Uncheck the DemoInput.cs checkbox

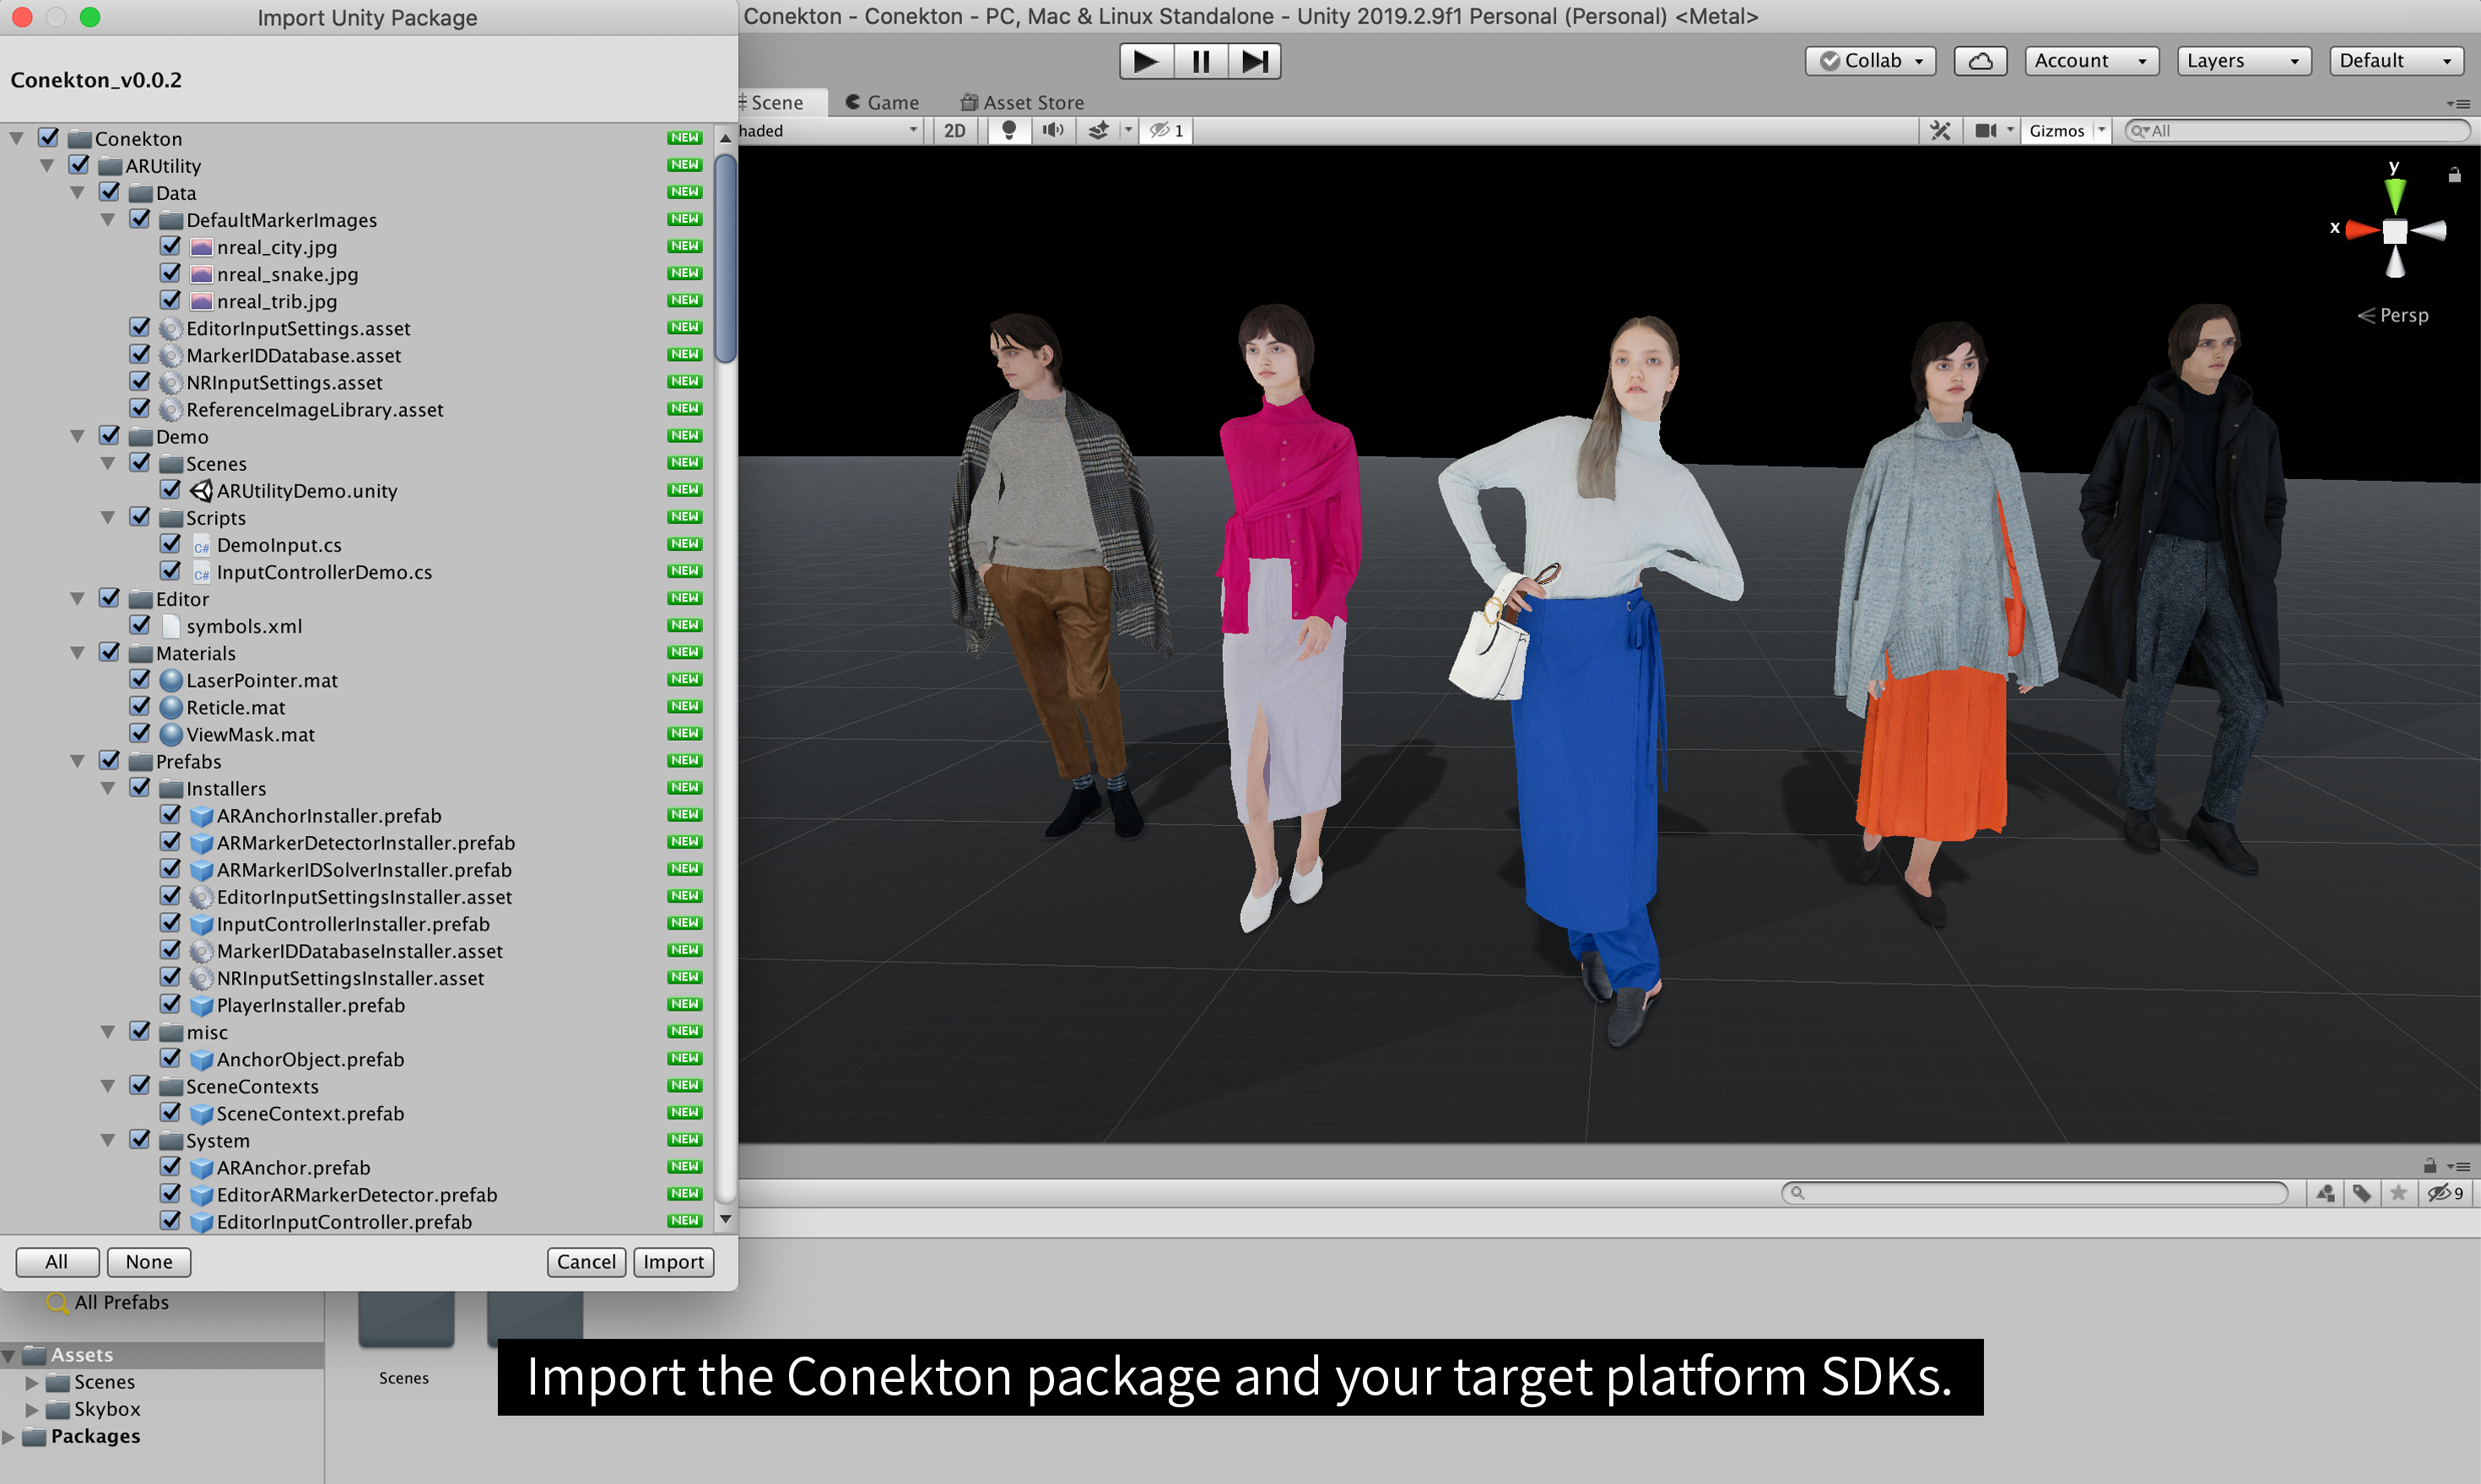point(171,544)
